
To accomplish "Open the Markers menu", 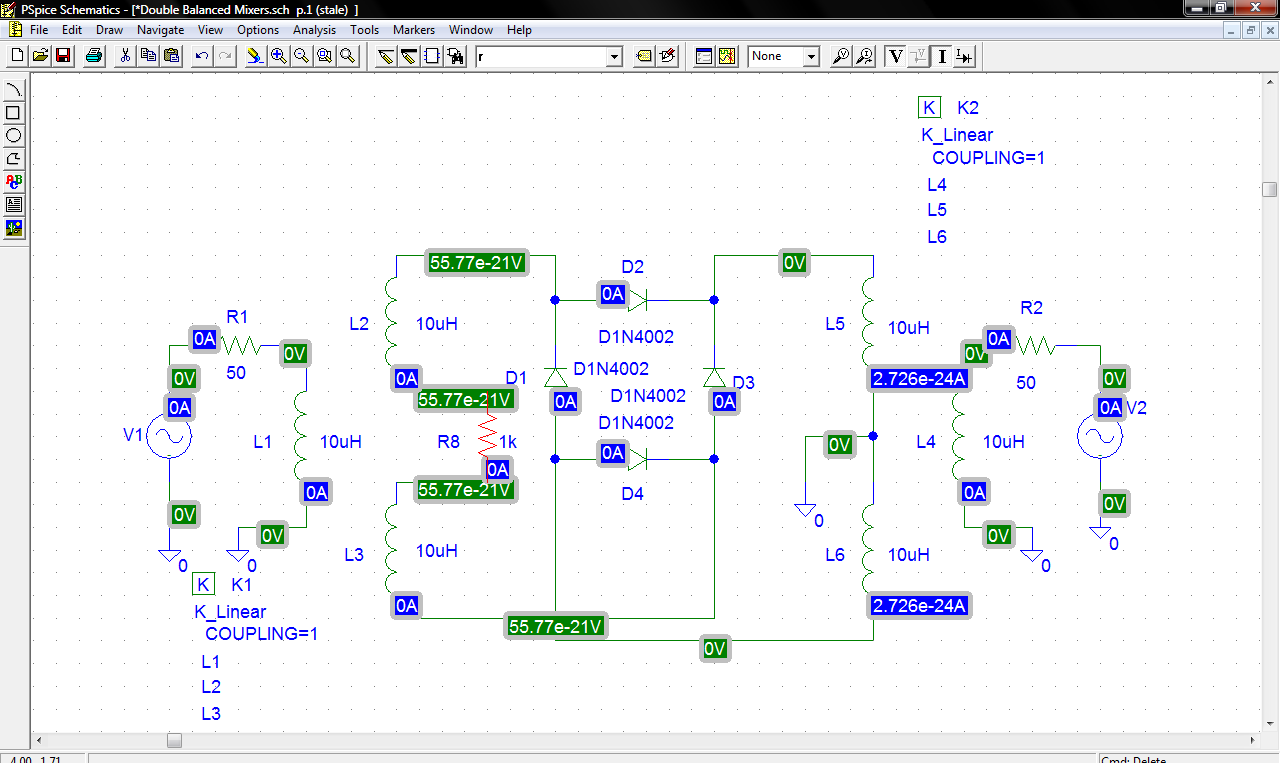I will coord(414,30).
